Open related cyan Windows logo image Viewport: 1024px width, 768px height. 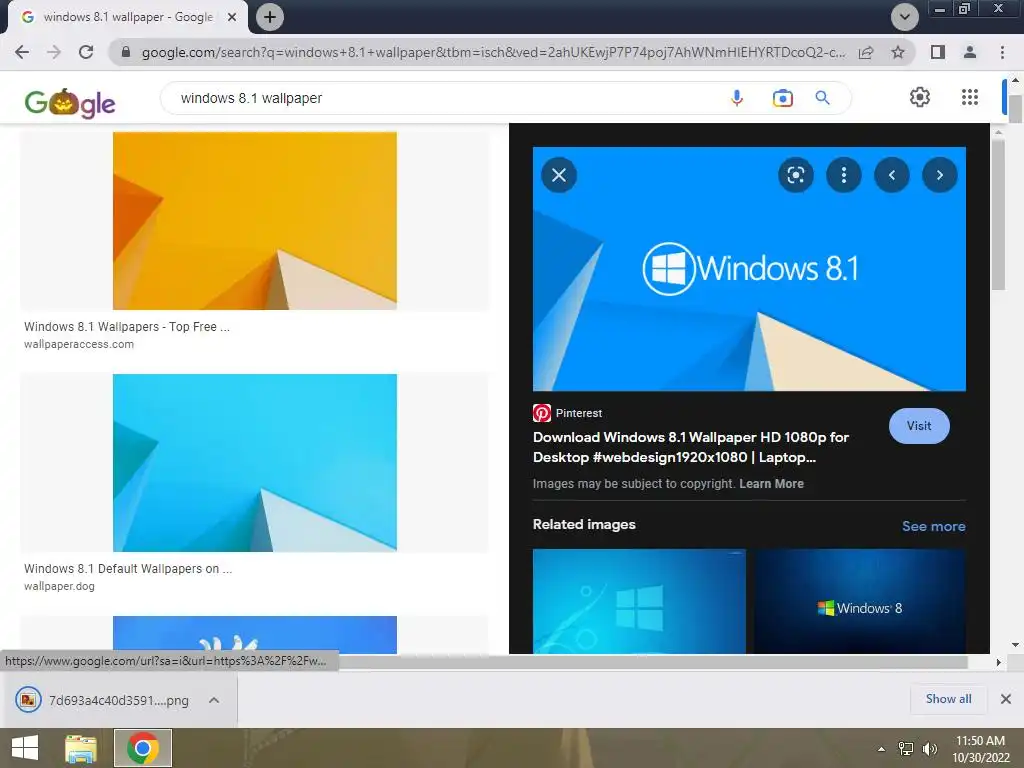(x=639, y=601)
